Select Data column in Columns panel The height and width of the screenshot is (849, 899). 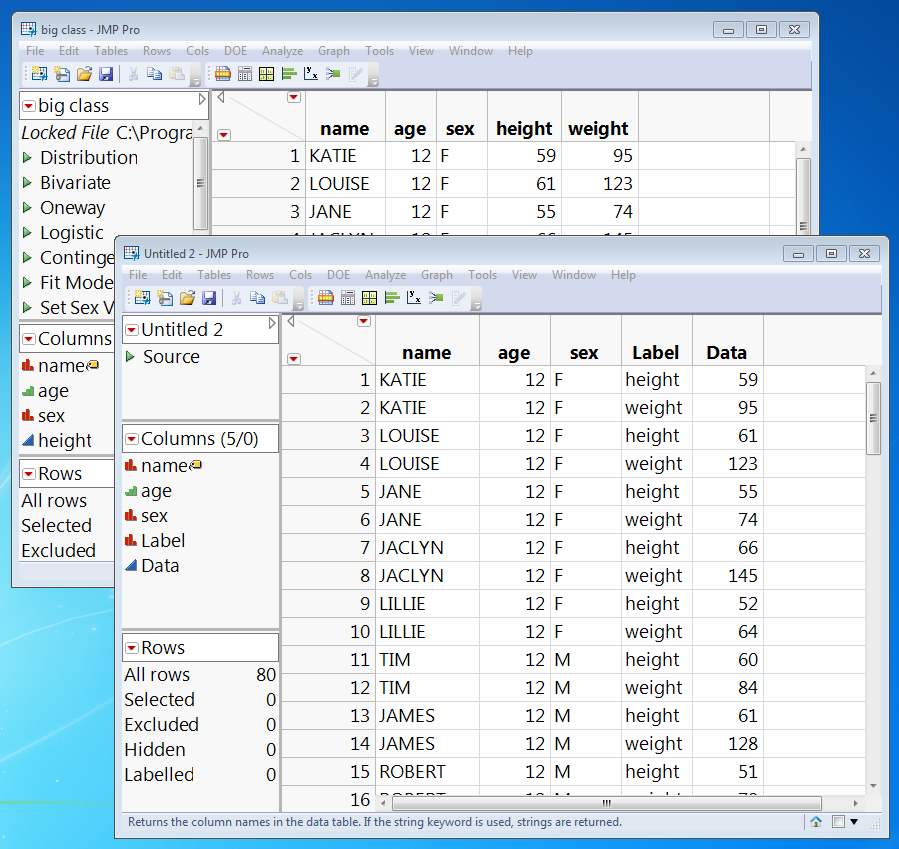pyautogui.click(x=160, y=566)
